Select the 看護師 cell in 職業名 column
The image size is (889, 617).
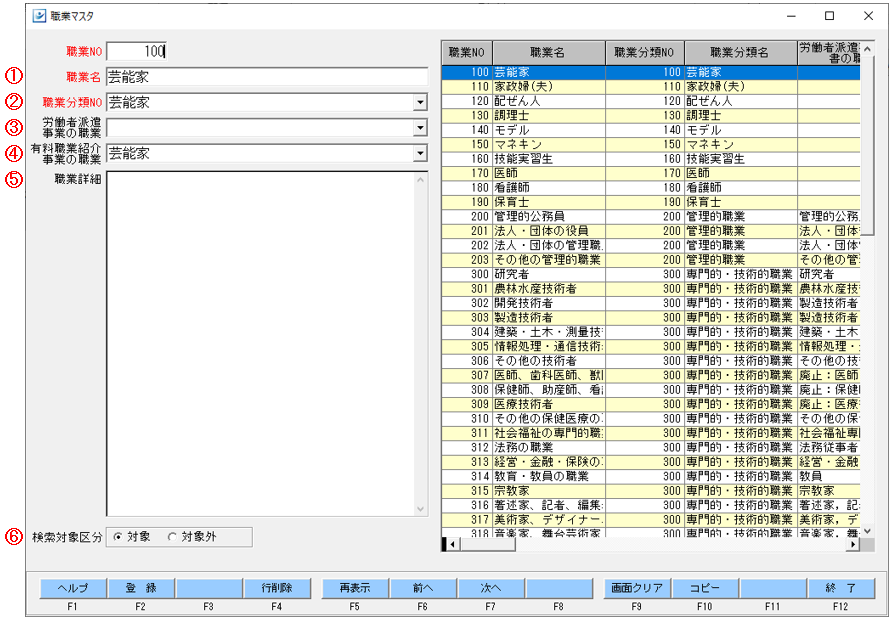coord(548,188)
